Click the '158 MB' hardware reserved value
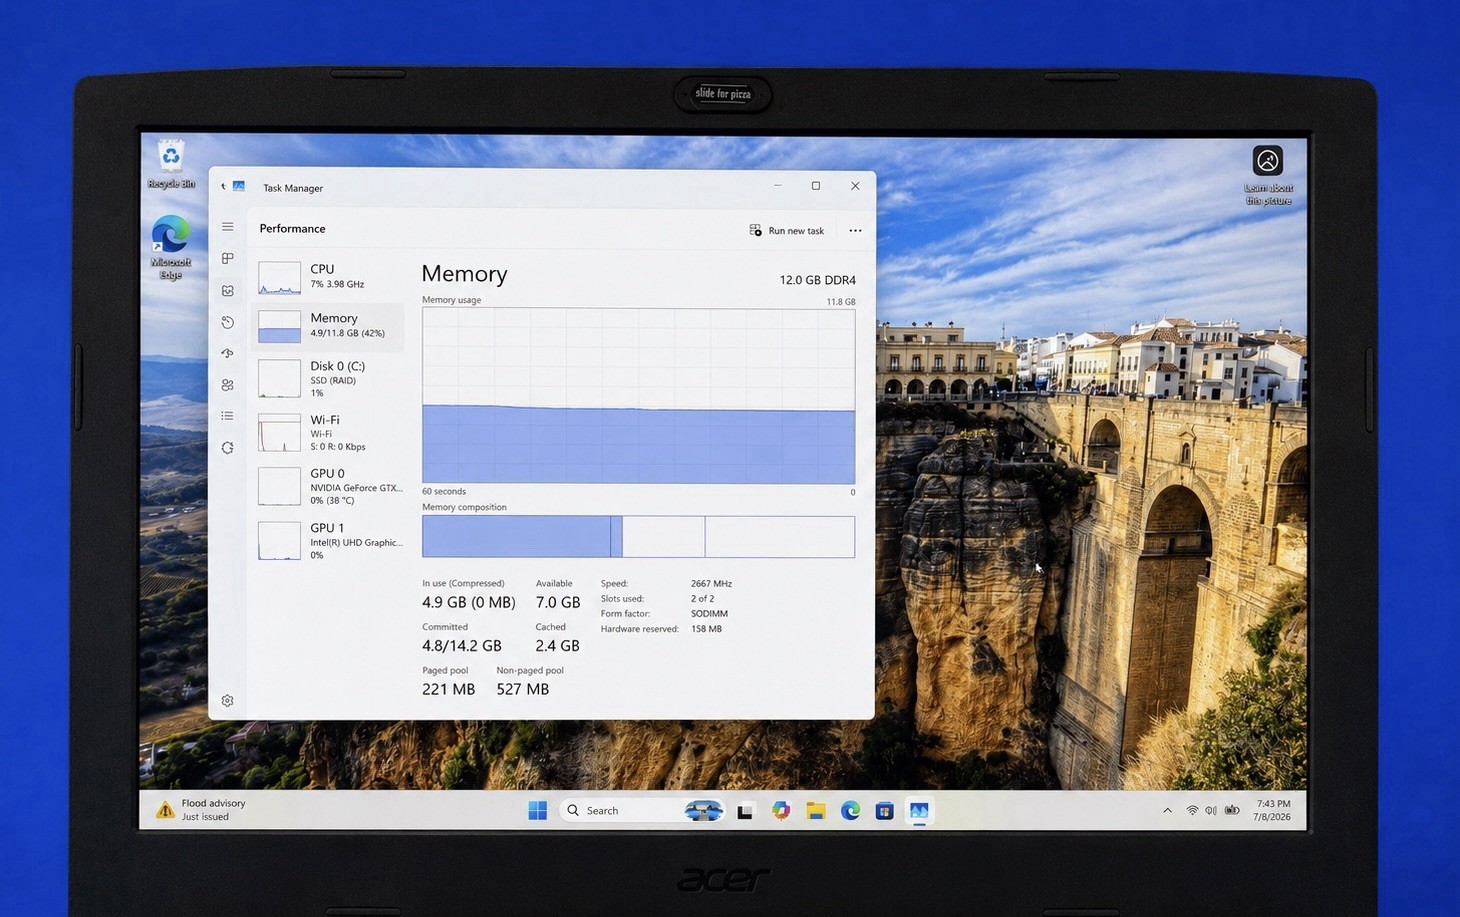 (706, 629)
